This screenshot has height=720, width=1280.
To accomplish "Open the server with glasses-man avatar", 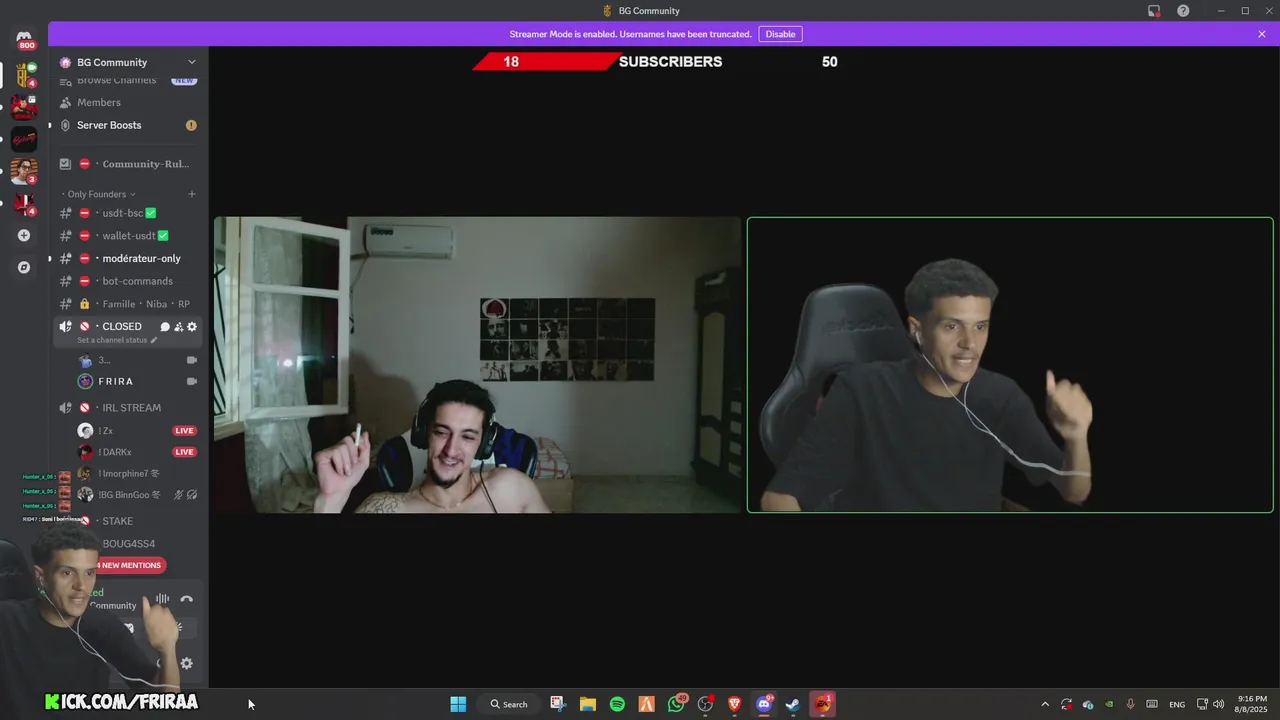I will pos(24,171).
